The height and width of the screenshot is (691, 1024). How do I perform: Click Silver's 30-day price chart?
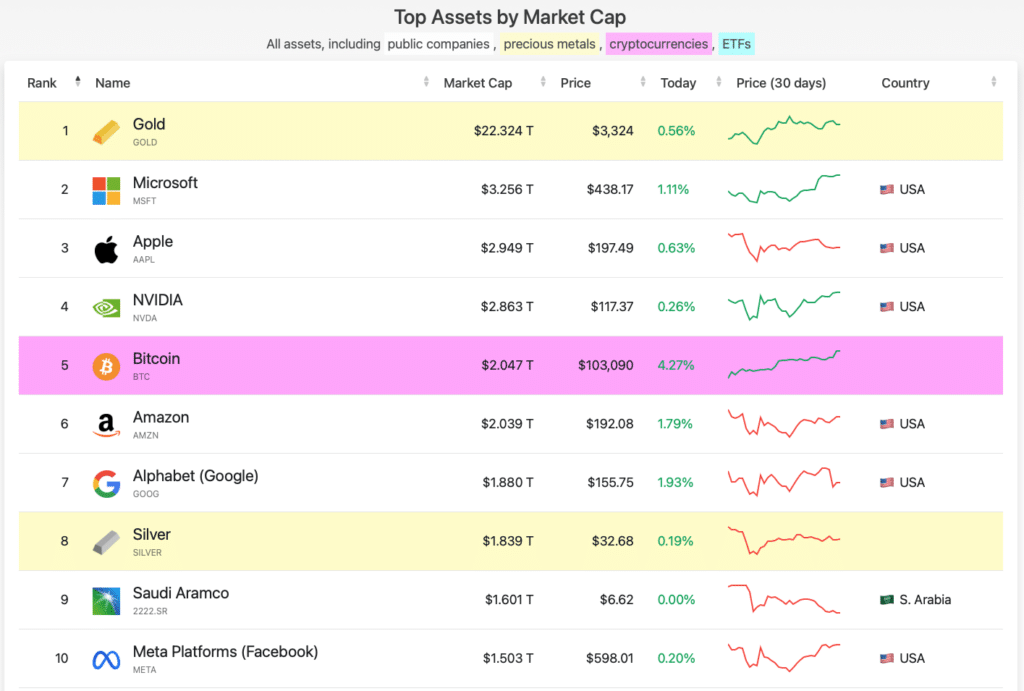point(784,540)
